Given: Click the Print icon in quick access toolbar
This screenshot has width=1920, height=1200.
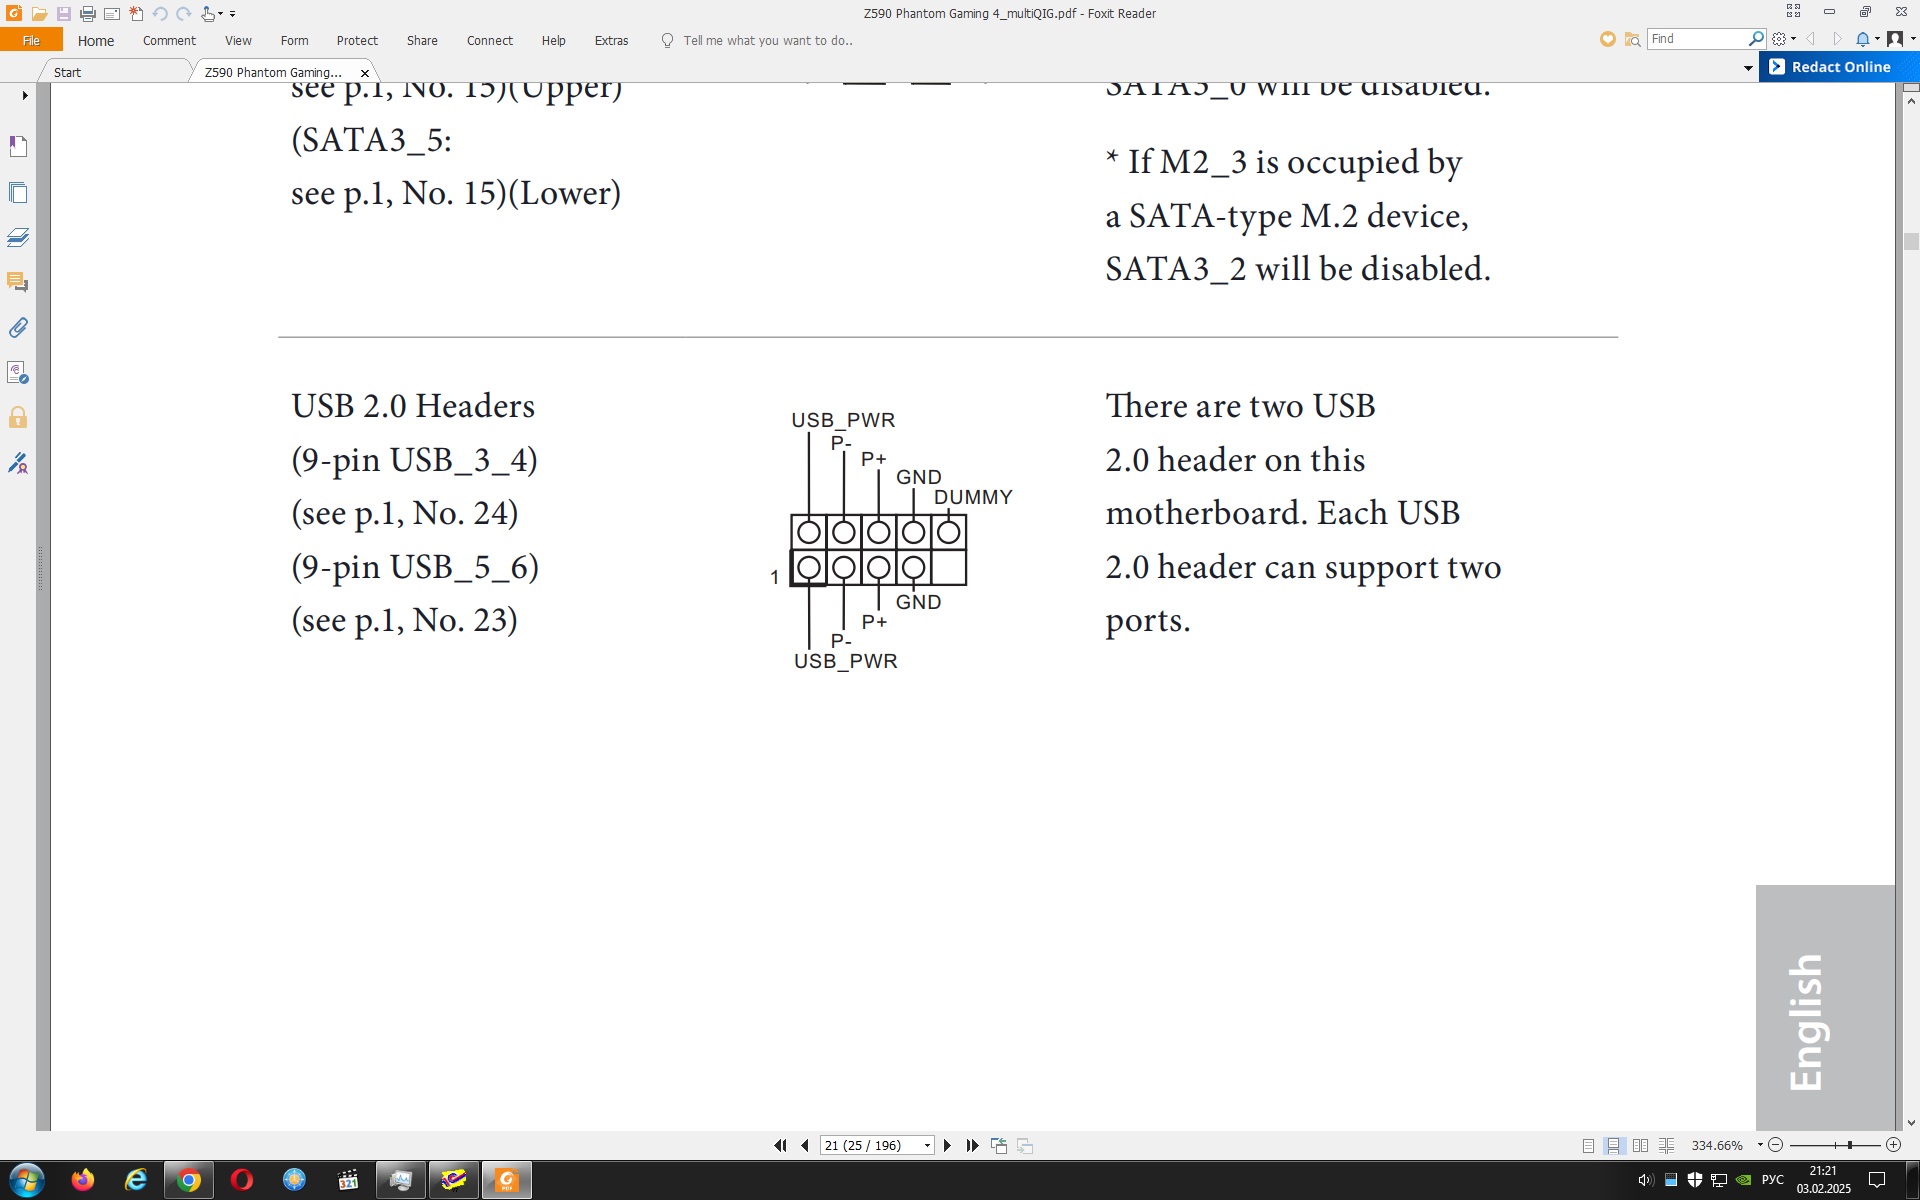Looking at the screenshot, I should (88, 13).
